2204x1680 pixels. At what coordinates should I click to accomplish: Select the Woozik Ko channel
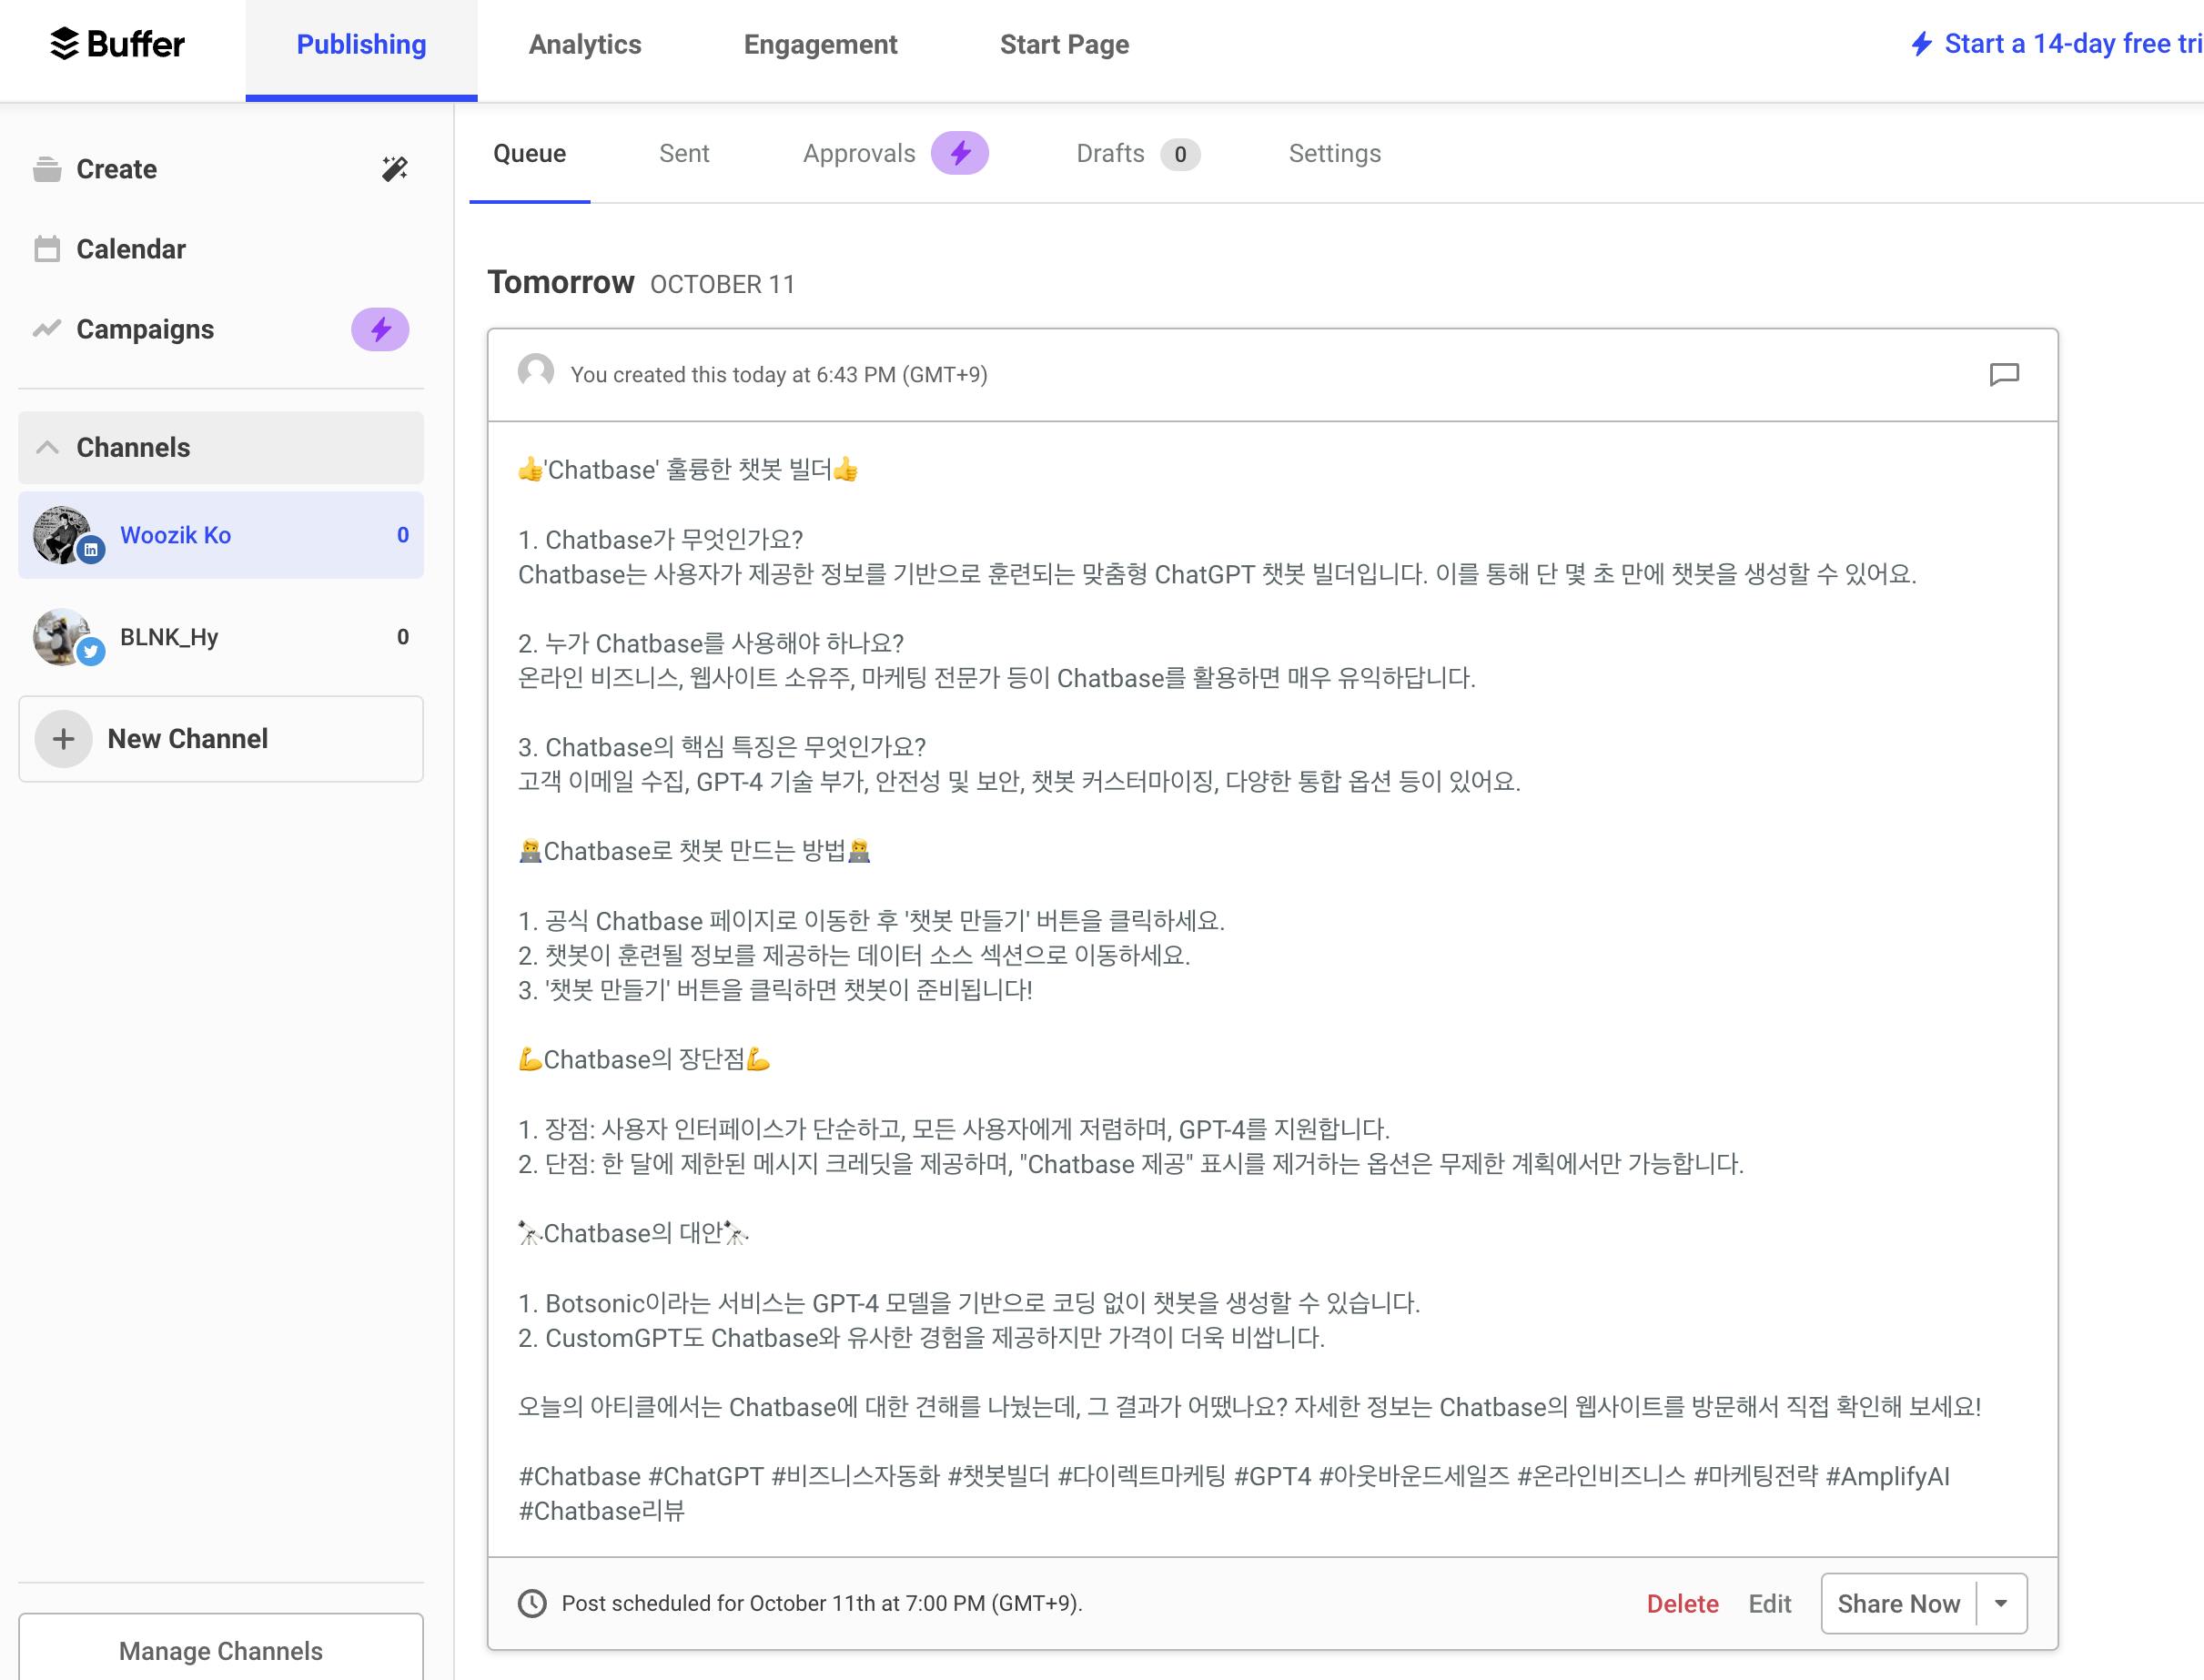coord(220,535)
